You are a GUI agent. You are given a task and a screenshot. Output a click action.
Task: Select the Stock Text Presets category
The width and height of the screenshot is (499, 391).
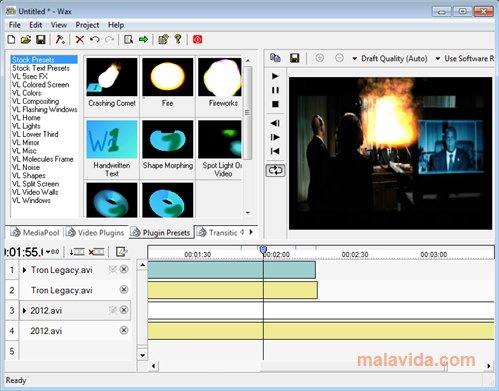[41, 68]
